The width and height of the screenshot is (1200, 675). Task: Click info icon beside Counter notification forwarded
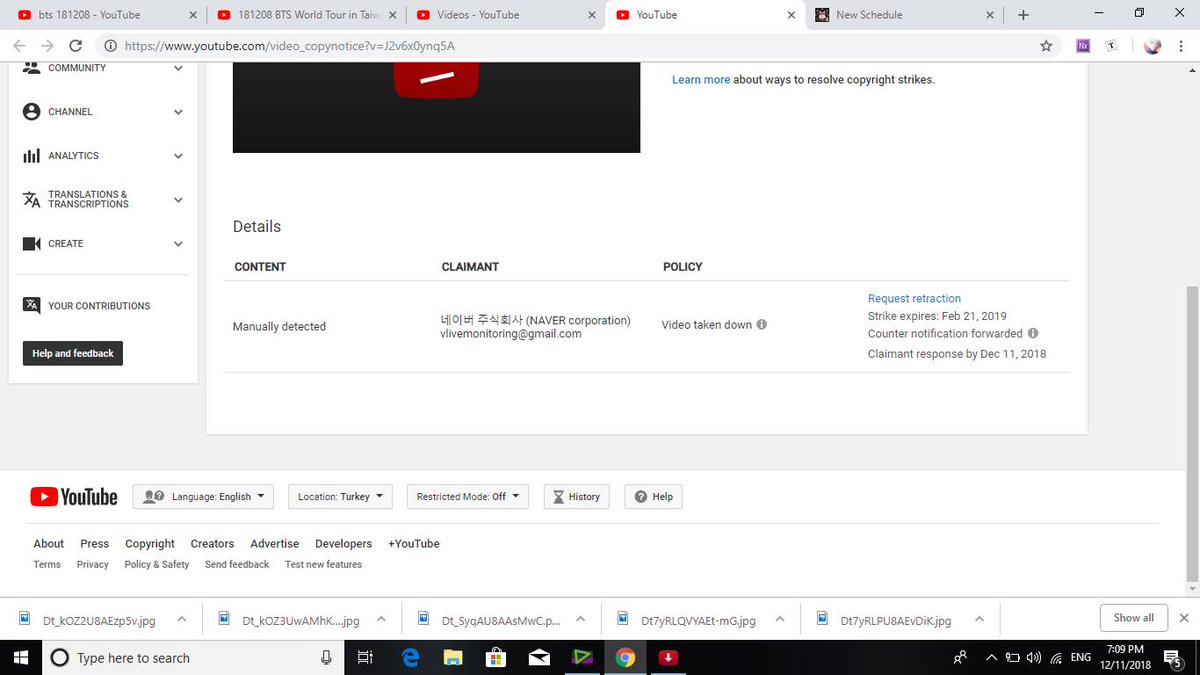point(1033,334)
